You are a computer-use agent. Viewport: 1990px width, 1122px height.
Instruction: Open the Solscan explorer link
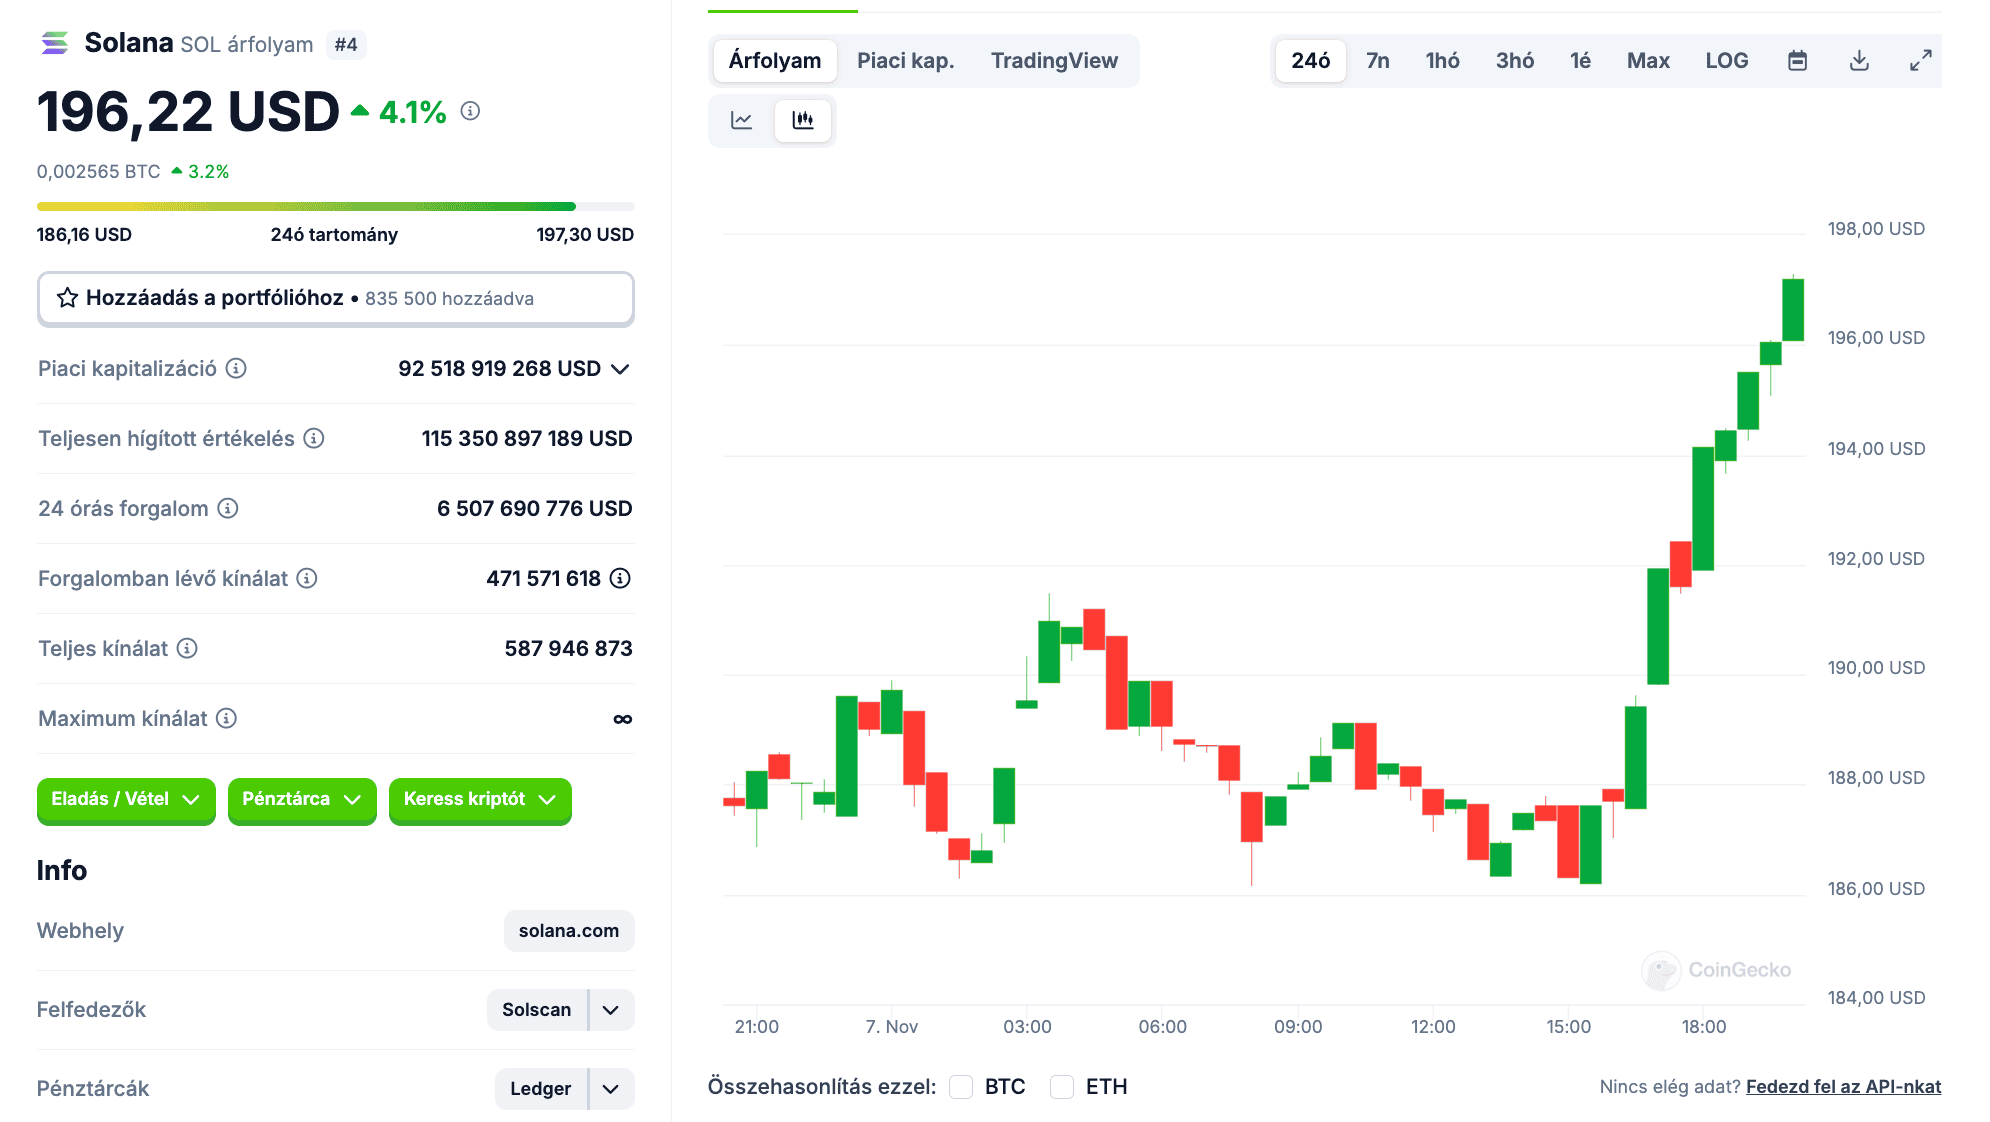click(x=537, y=1010)
